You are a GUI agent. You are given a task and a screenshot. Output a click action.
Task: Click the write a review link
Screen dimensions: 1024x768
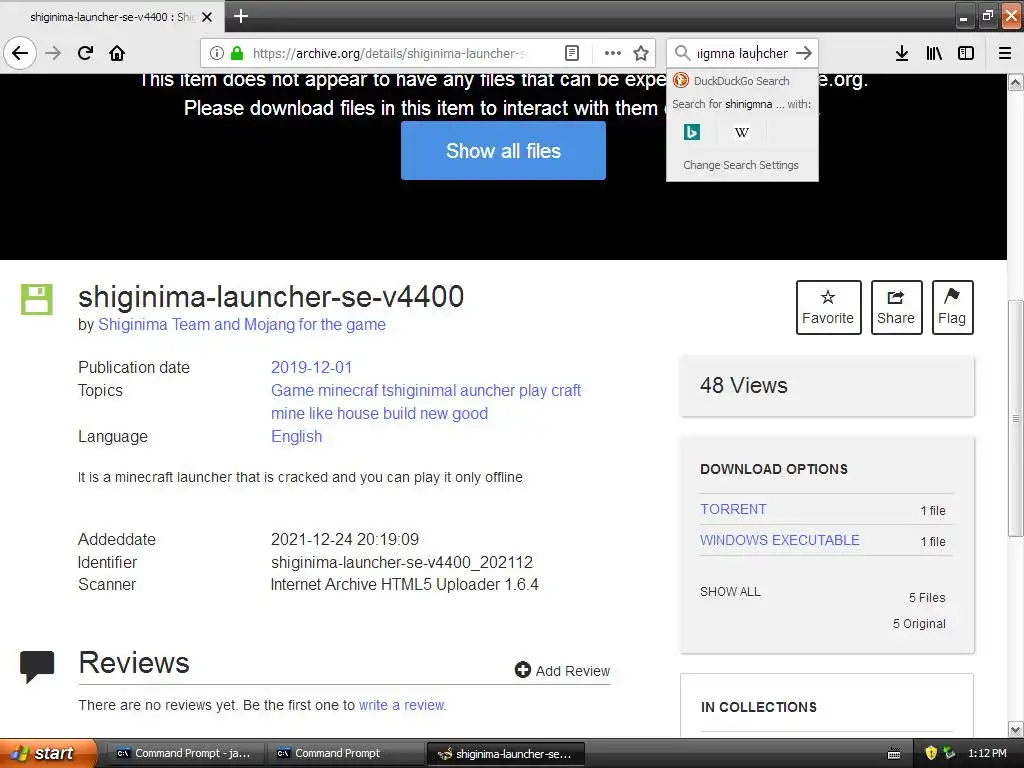click(402, 705)
